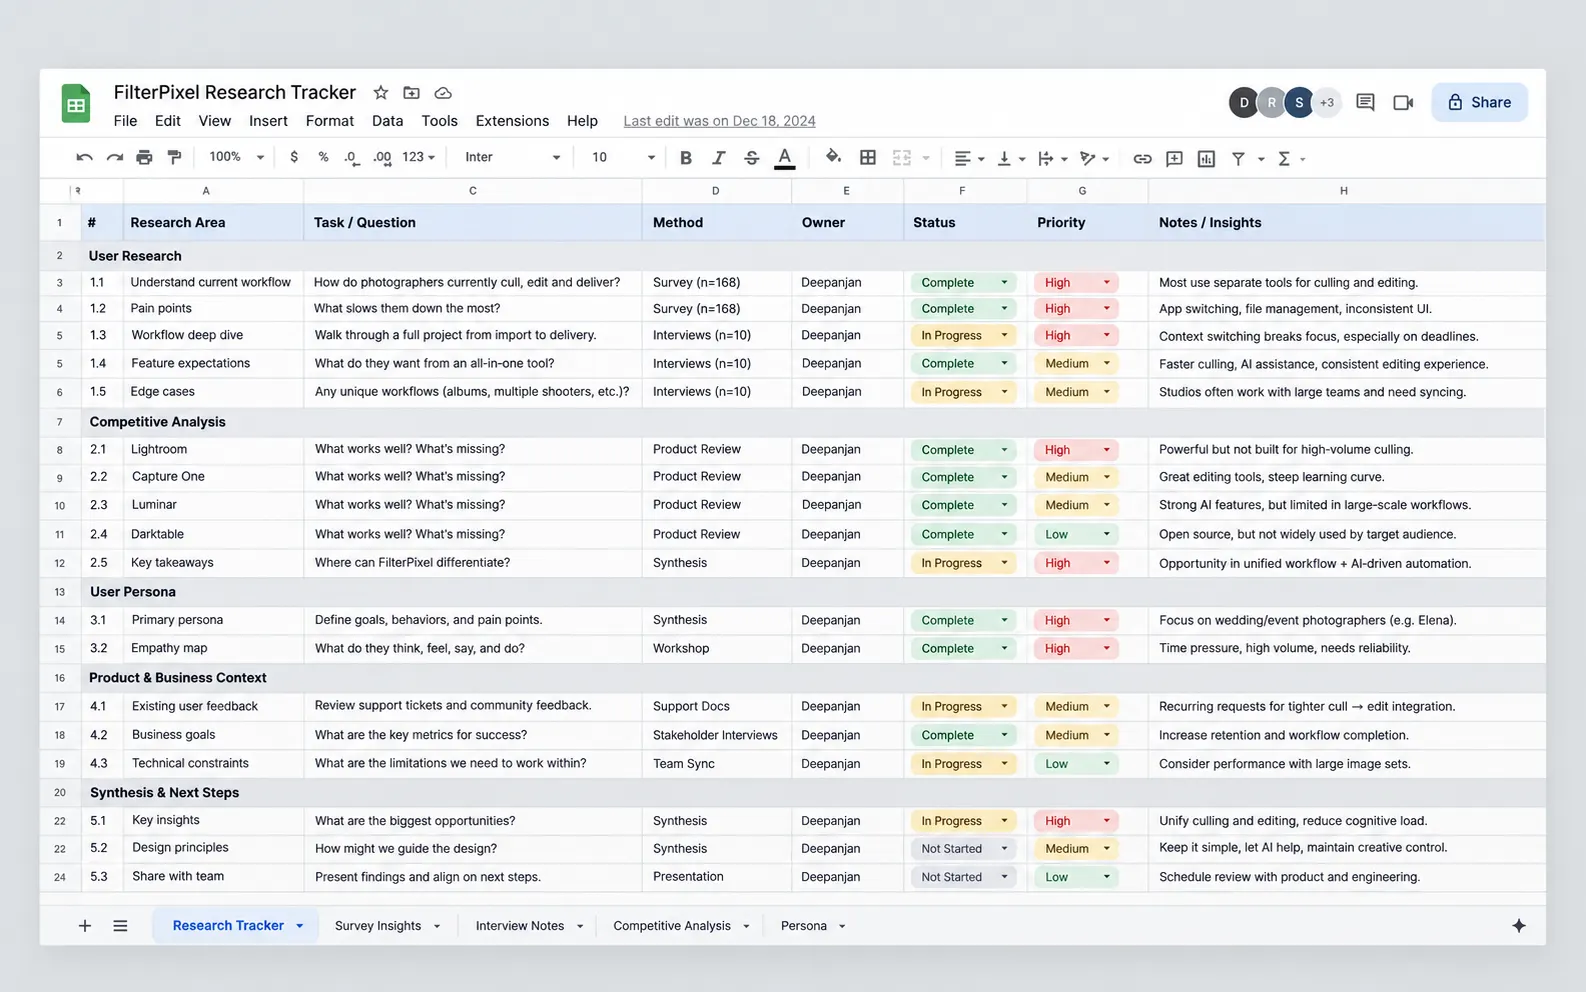Open the font size 10 dropdown
Viewport: 1586px width, 992px height.
[x=623, y=157]
